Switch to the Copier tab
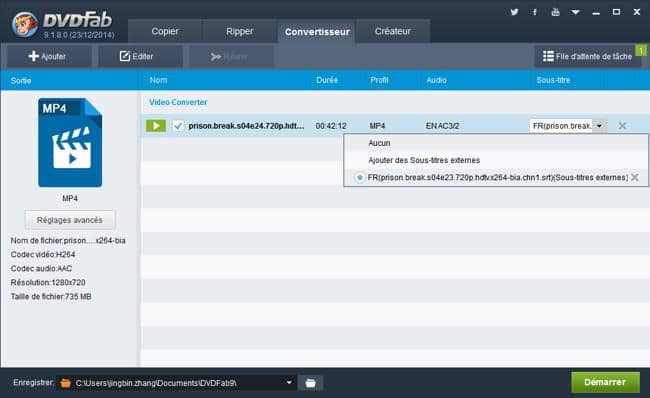Image resolution: width=650 pixels, height=398 pixels. click(165, 32)
